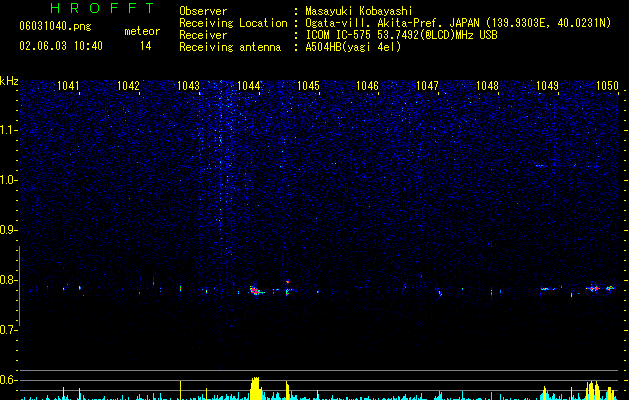The height and width of the screenshot is (400, 629).
Task: Click time axis marker 1046
Action: click(x=367, y=85)
